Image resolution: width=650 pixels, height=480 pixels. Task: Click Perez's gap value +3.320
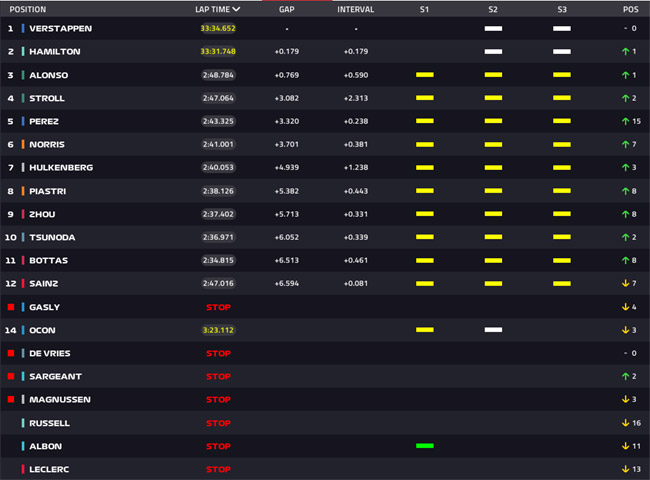coord(286,121)
